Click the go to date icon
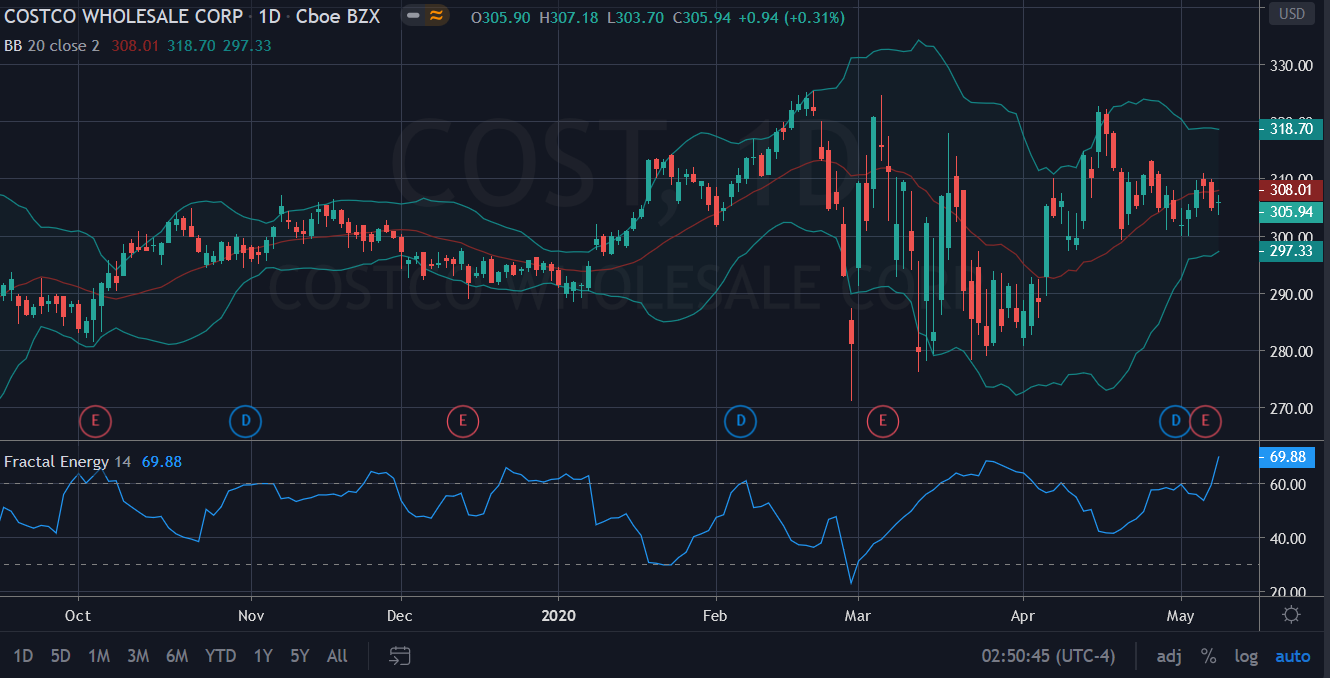This screenshot has height=678, width=1330. (x=400, y=656)
